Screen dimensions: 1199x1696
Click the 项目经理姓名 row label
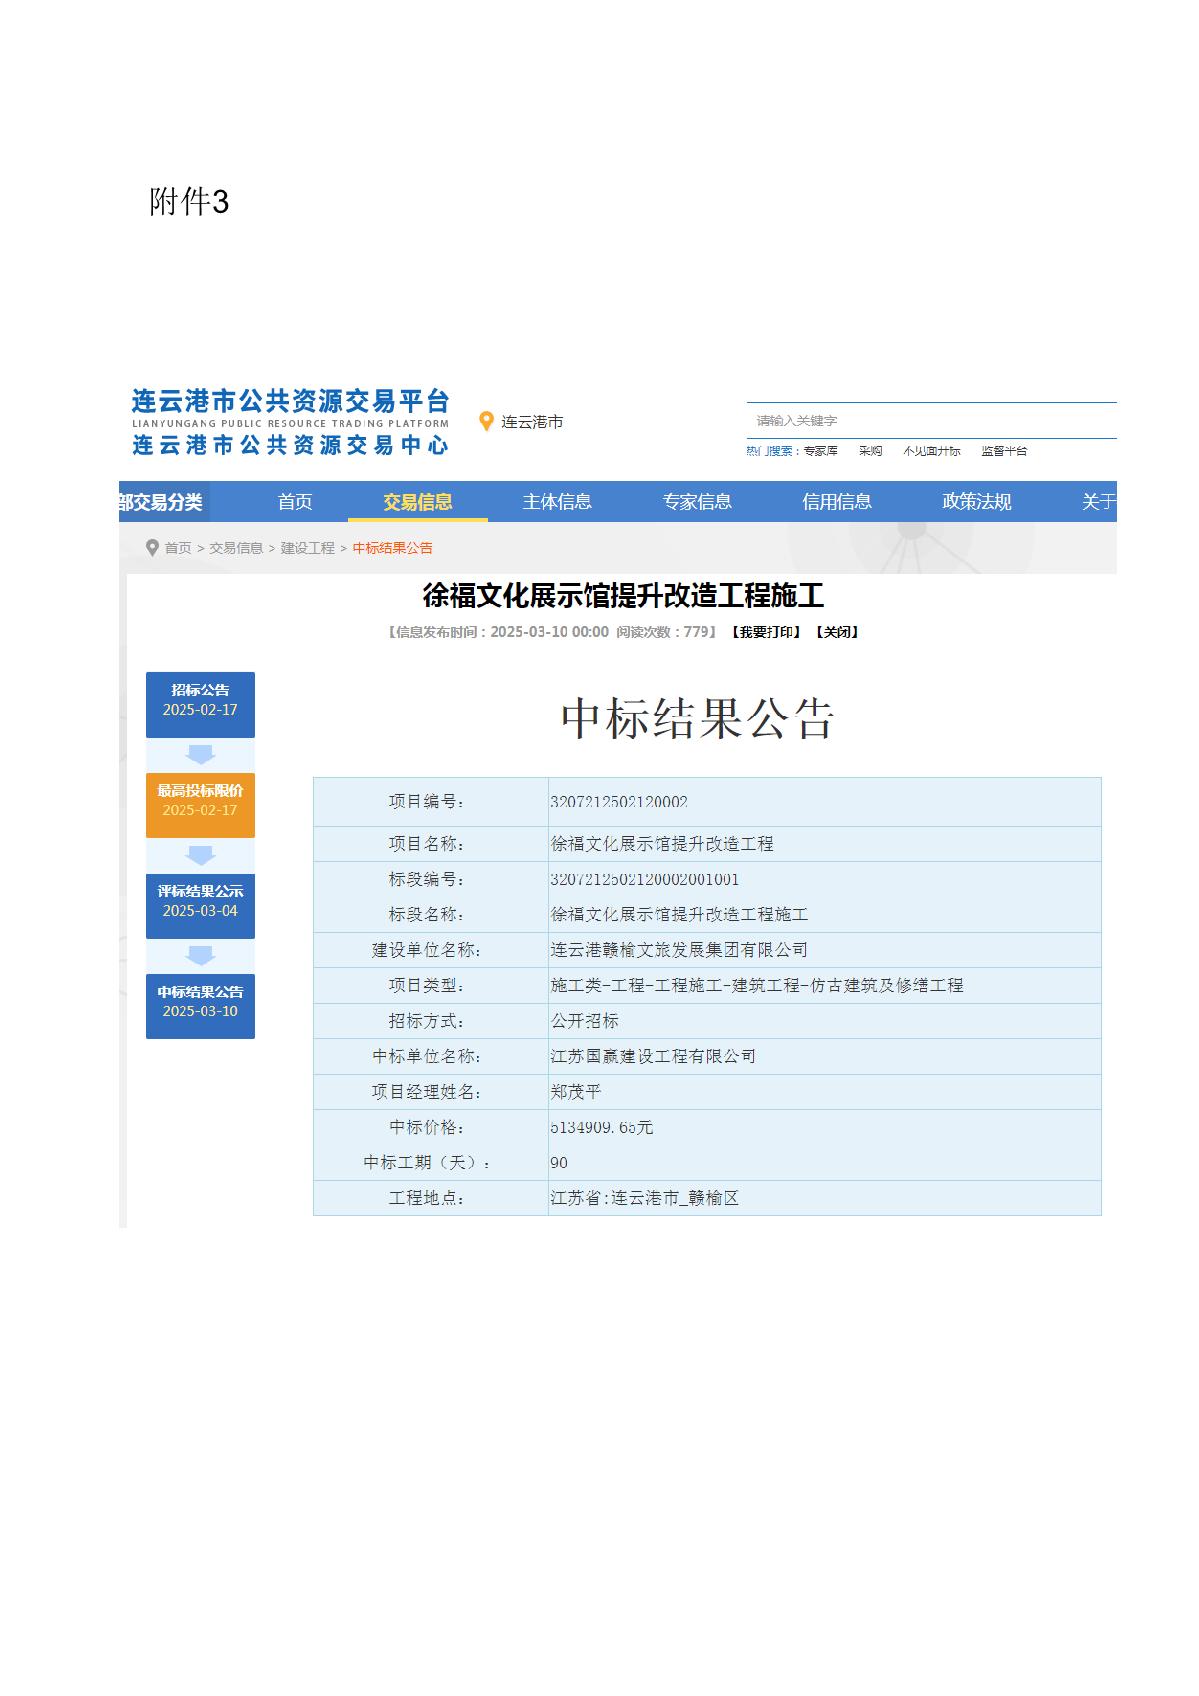[x=426, y=1092]
